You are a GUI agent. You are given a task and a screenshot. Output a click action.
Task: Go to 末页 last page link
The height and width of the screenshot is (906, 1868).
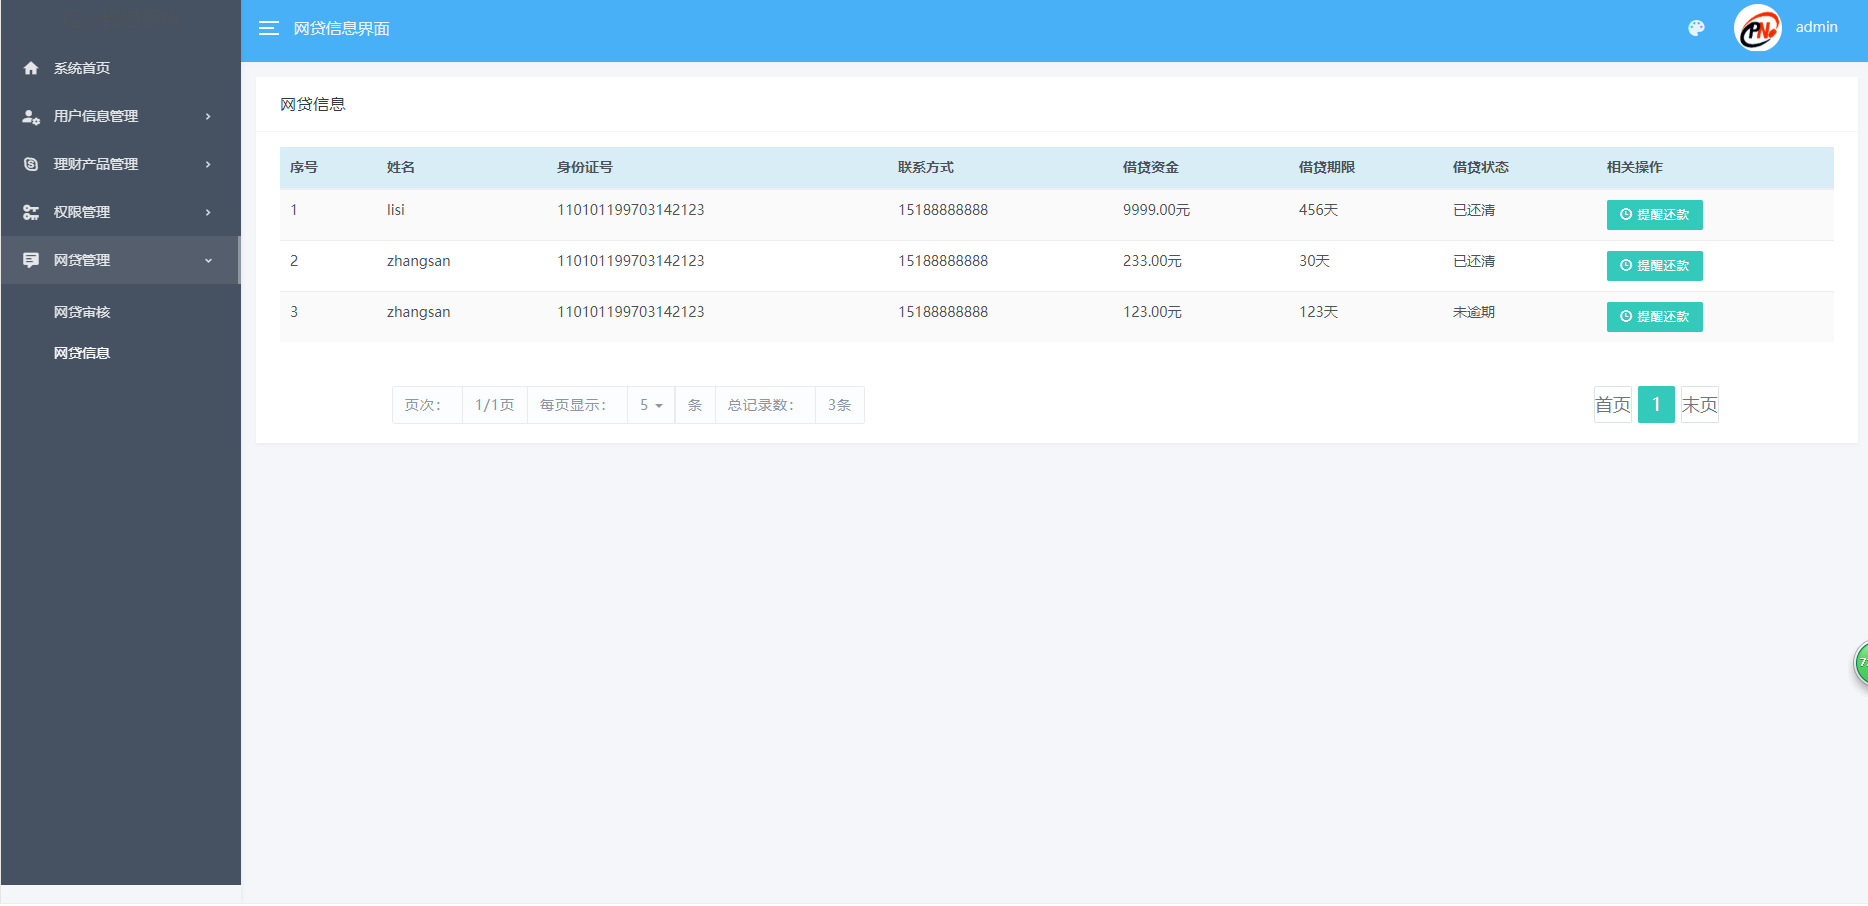1699,405
